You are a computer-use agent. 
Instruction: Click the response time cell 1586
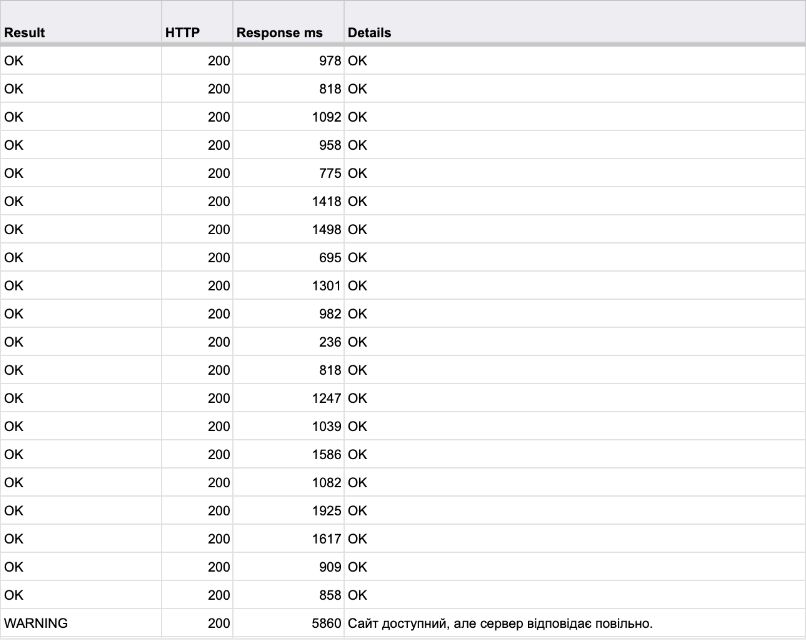[x=288, y=454]
